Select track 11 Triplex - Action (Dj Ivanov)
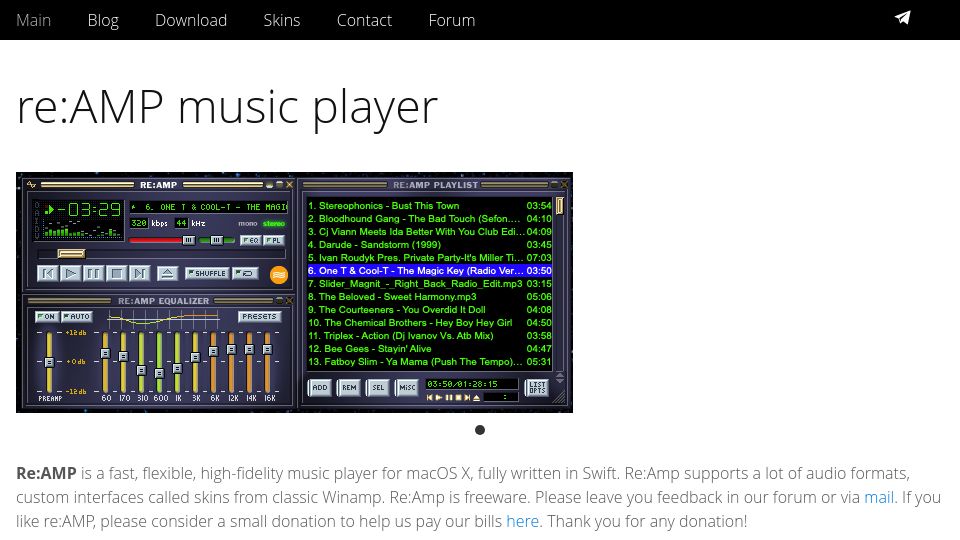 [429, 336]
